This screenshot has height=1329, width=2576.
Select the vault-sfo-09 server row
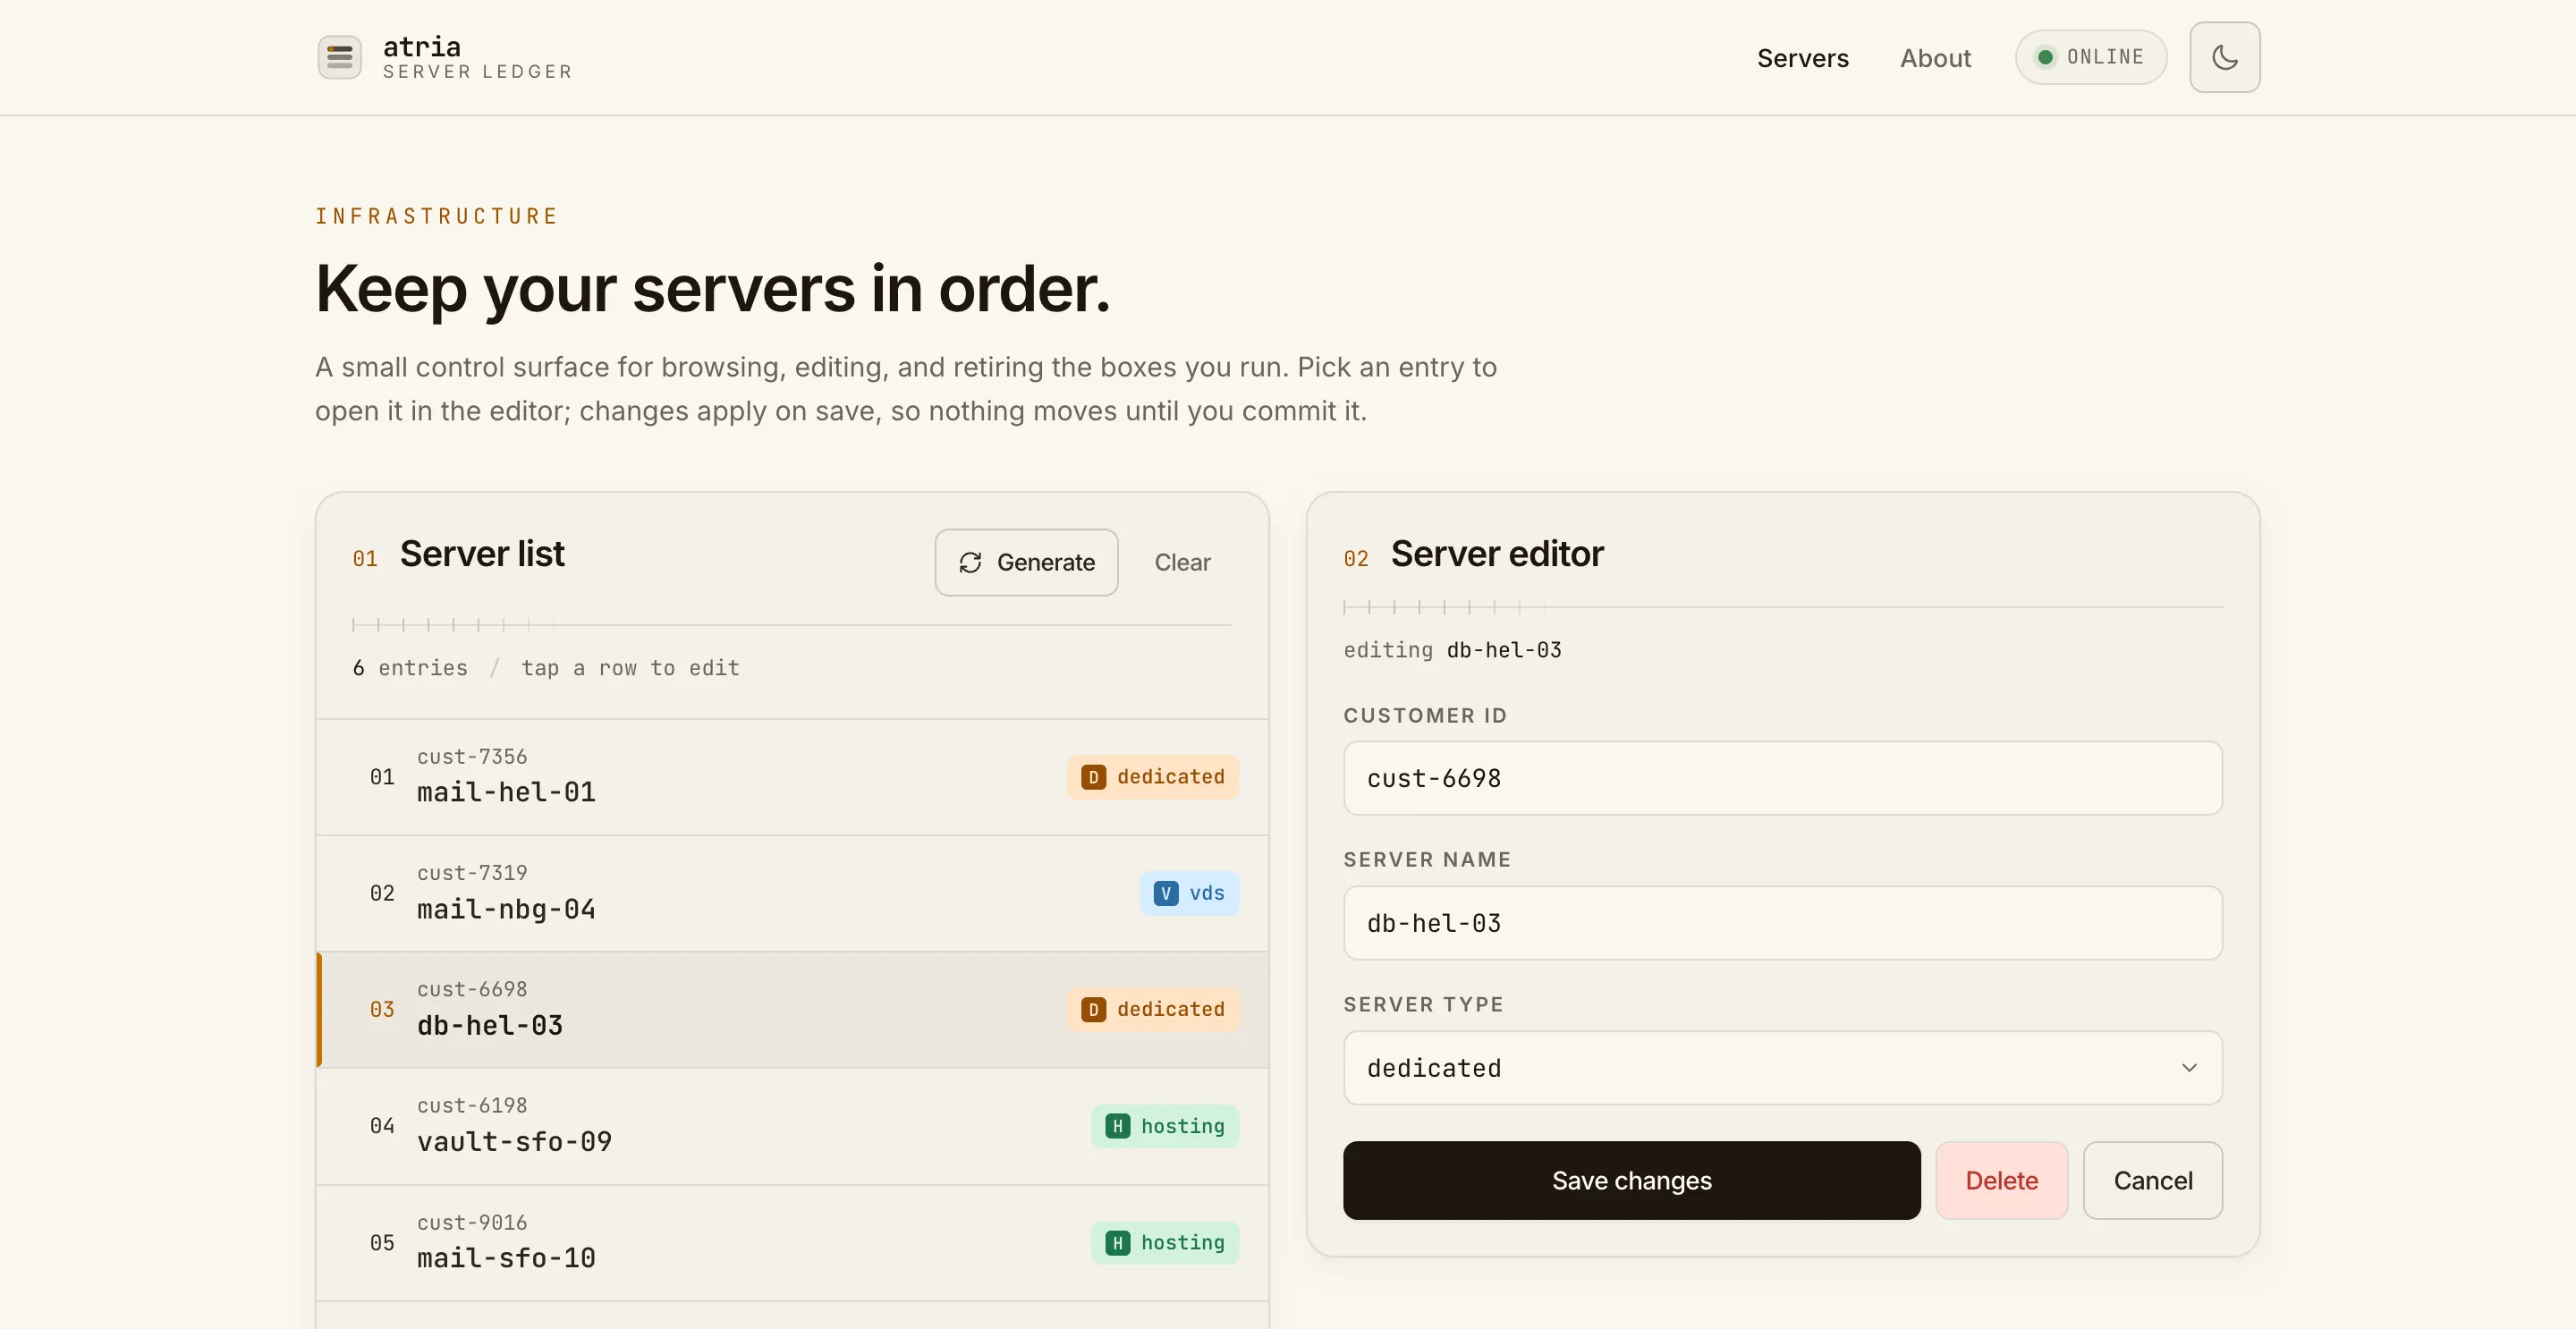click(x=792, y=1126)
